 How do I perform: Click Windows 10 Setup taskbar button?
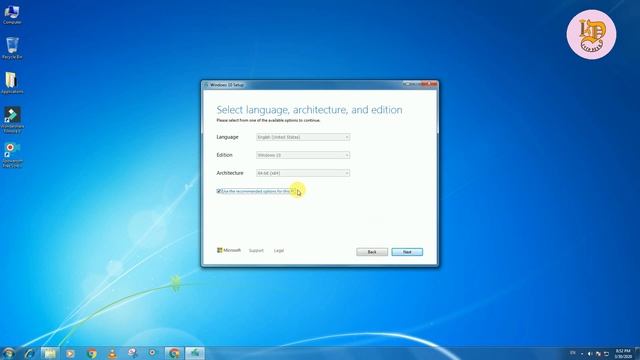[195, 353]
